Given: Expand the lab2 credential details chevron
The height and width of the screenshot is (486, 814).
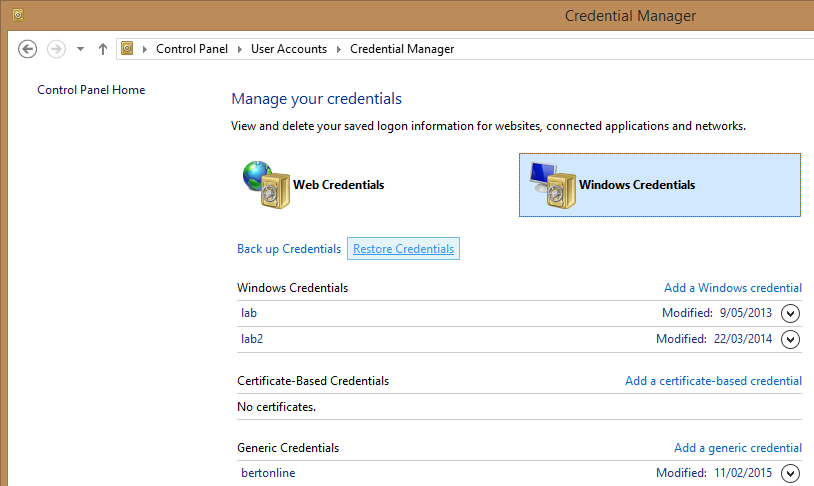Looking at the screenshot, I should 791,339.
